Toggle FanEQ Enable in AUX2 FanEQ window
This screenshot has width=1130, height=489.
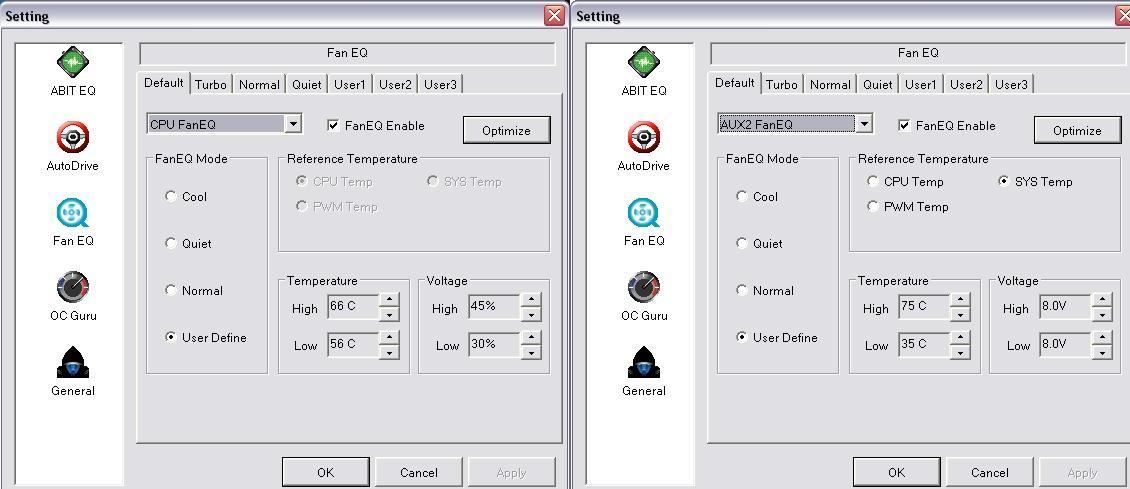pyautogui.click(x=904, y=125)
